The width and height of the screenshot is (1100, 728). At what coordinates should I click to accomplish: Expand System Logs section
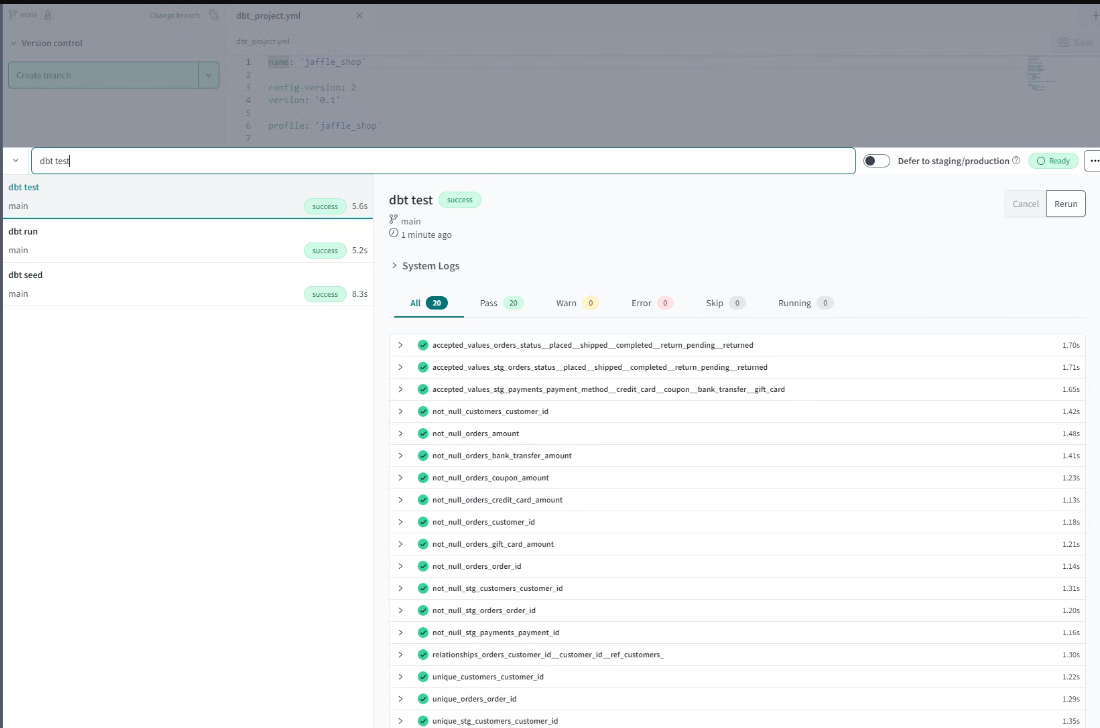(x=425, y=266)
